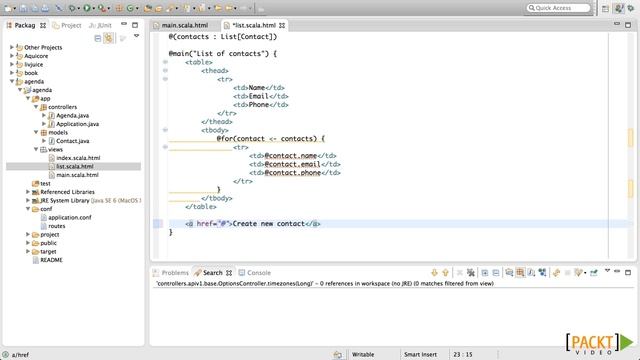The image size is (640, 360).
Task: Collapse the conf folder node
Action: [x=28, y=209]
